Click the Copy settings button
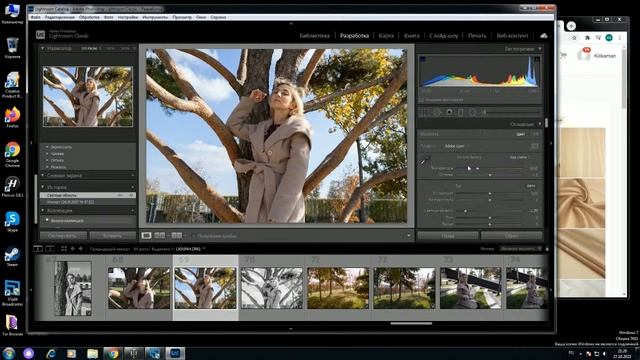 click(x=63, y=236)
